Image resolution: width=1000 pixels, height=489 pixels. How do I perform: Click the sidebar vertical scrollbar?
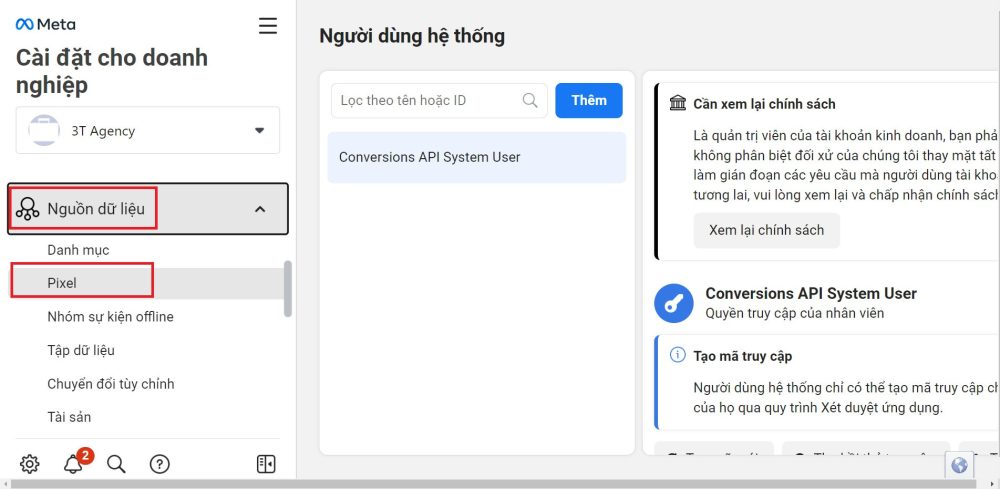288,288
